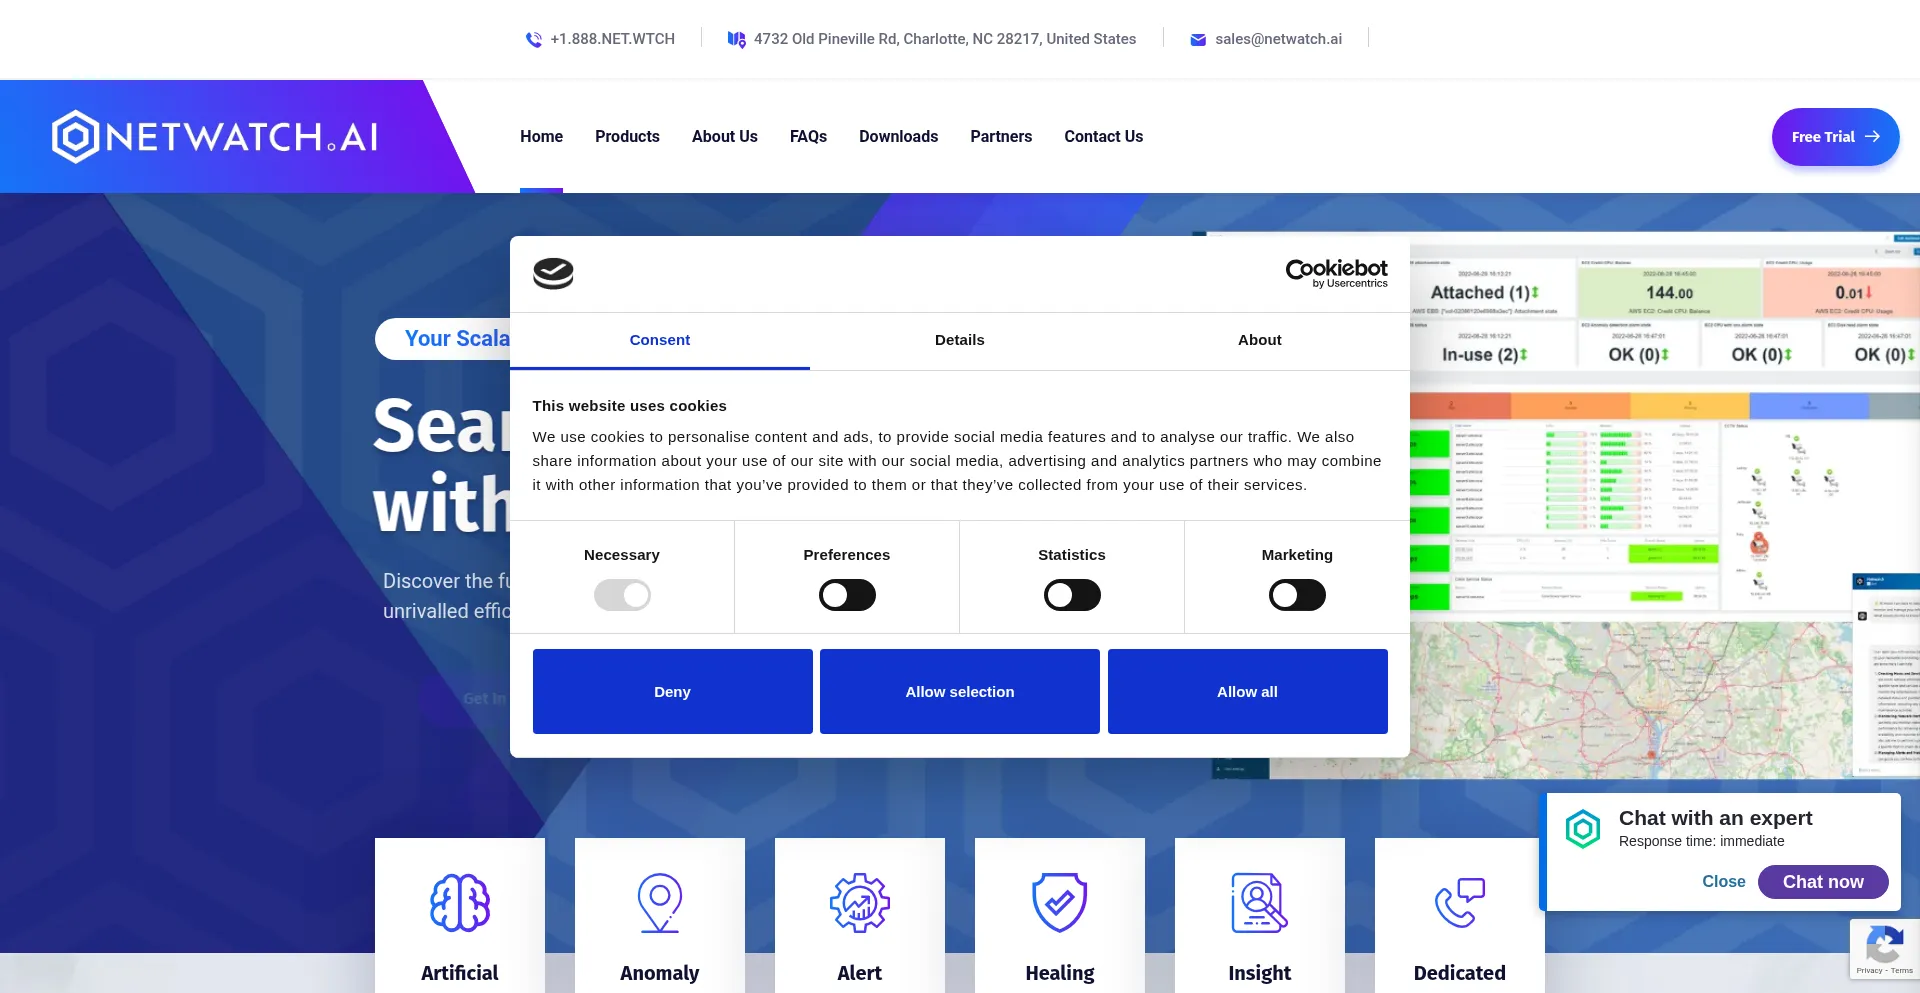The image size is (1920, 993).
Task: Open the About Us menu item
Action: (x=725, y=137)
